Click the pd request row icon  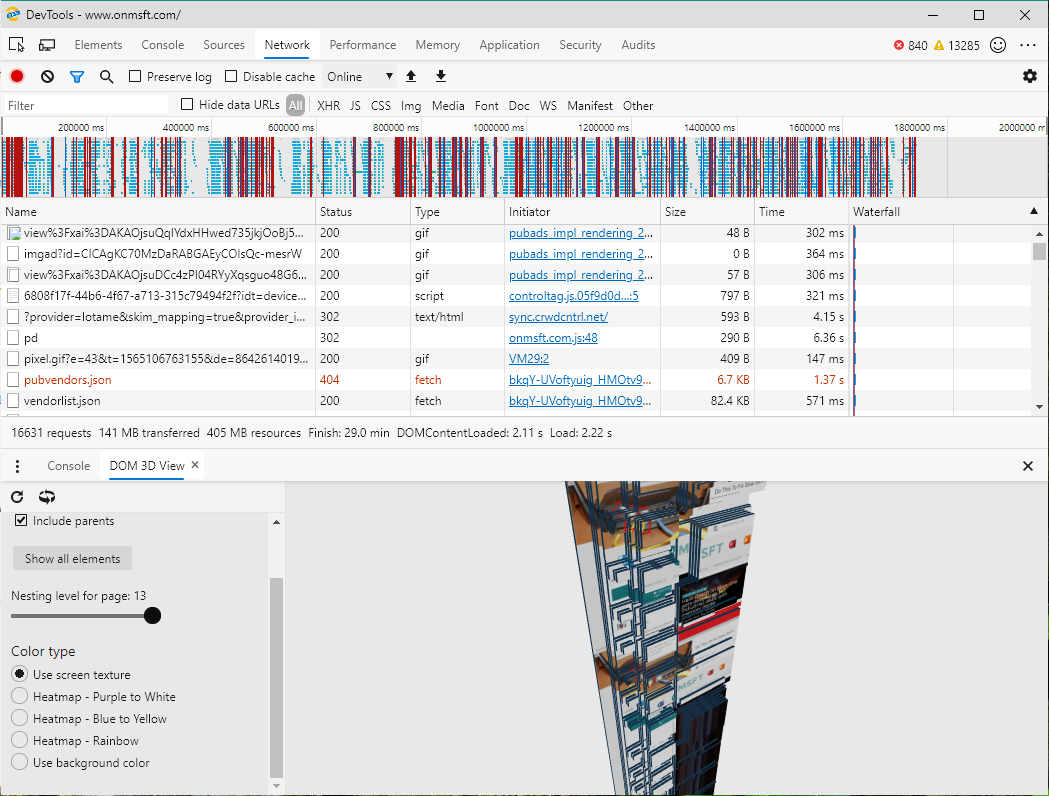pyautogui.click(x=13, y=338)
